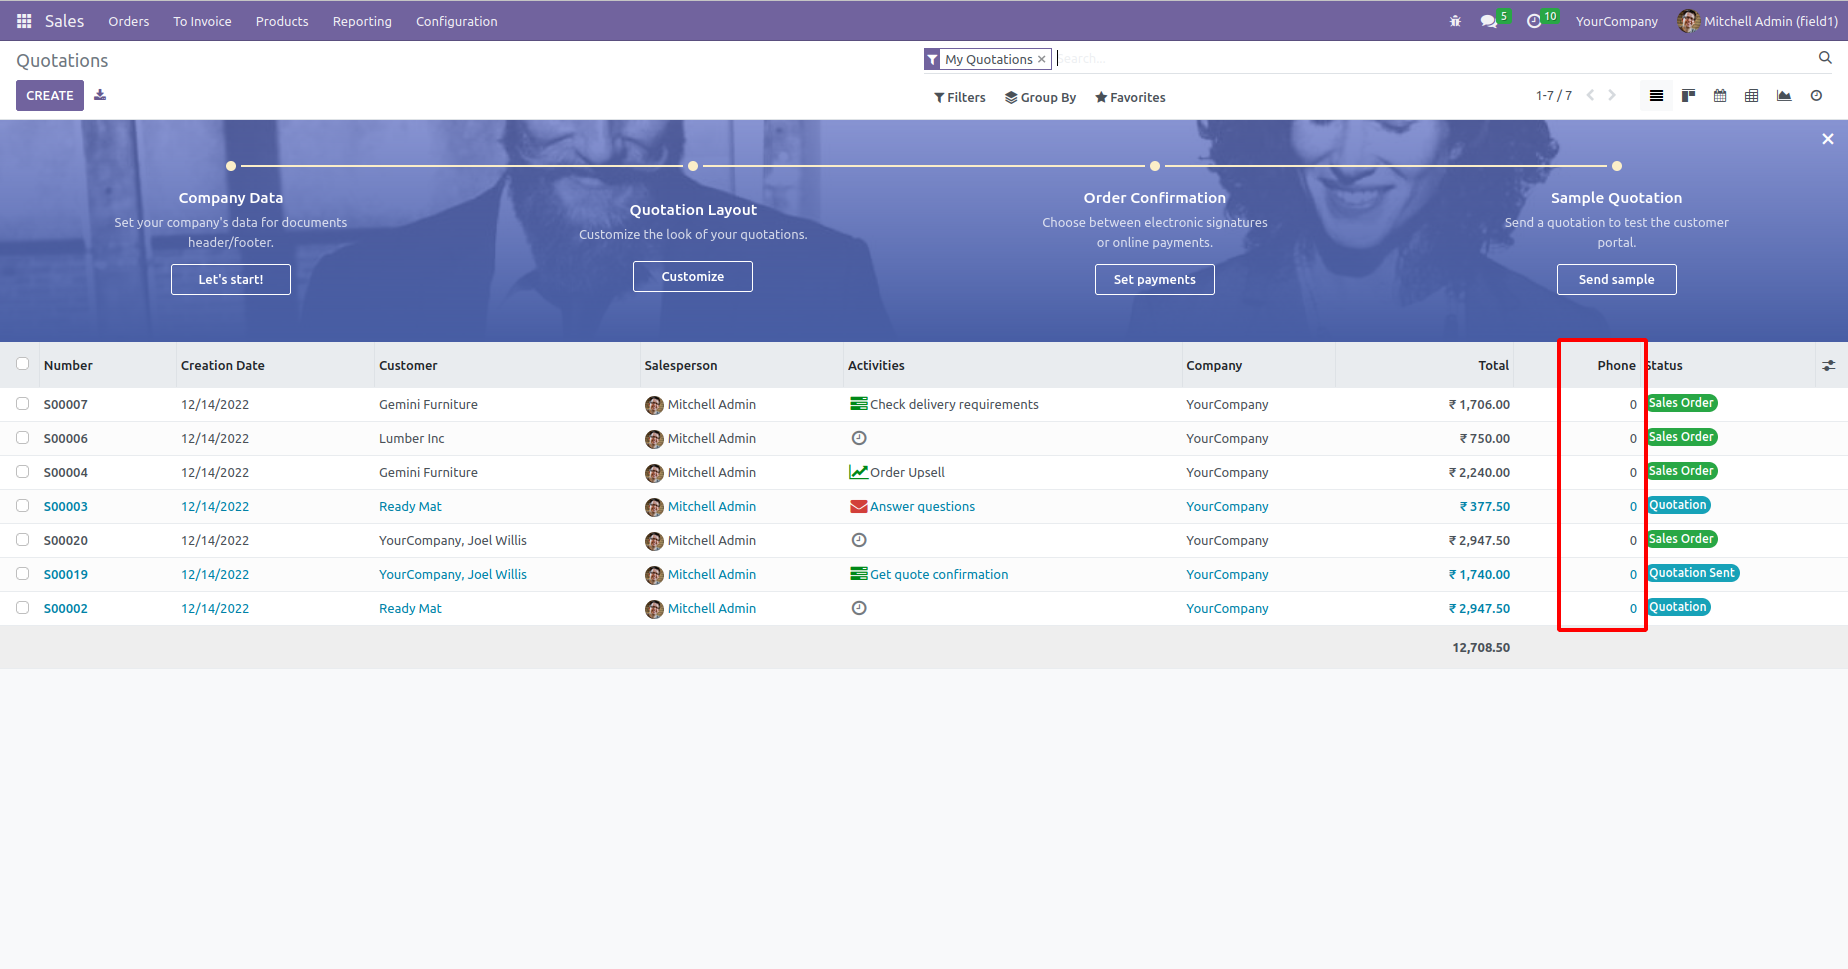1848x969 pixels.
Task: Click the search magnifier icon
Action: click(1825, 58)
